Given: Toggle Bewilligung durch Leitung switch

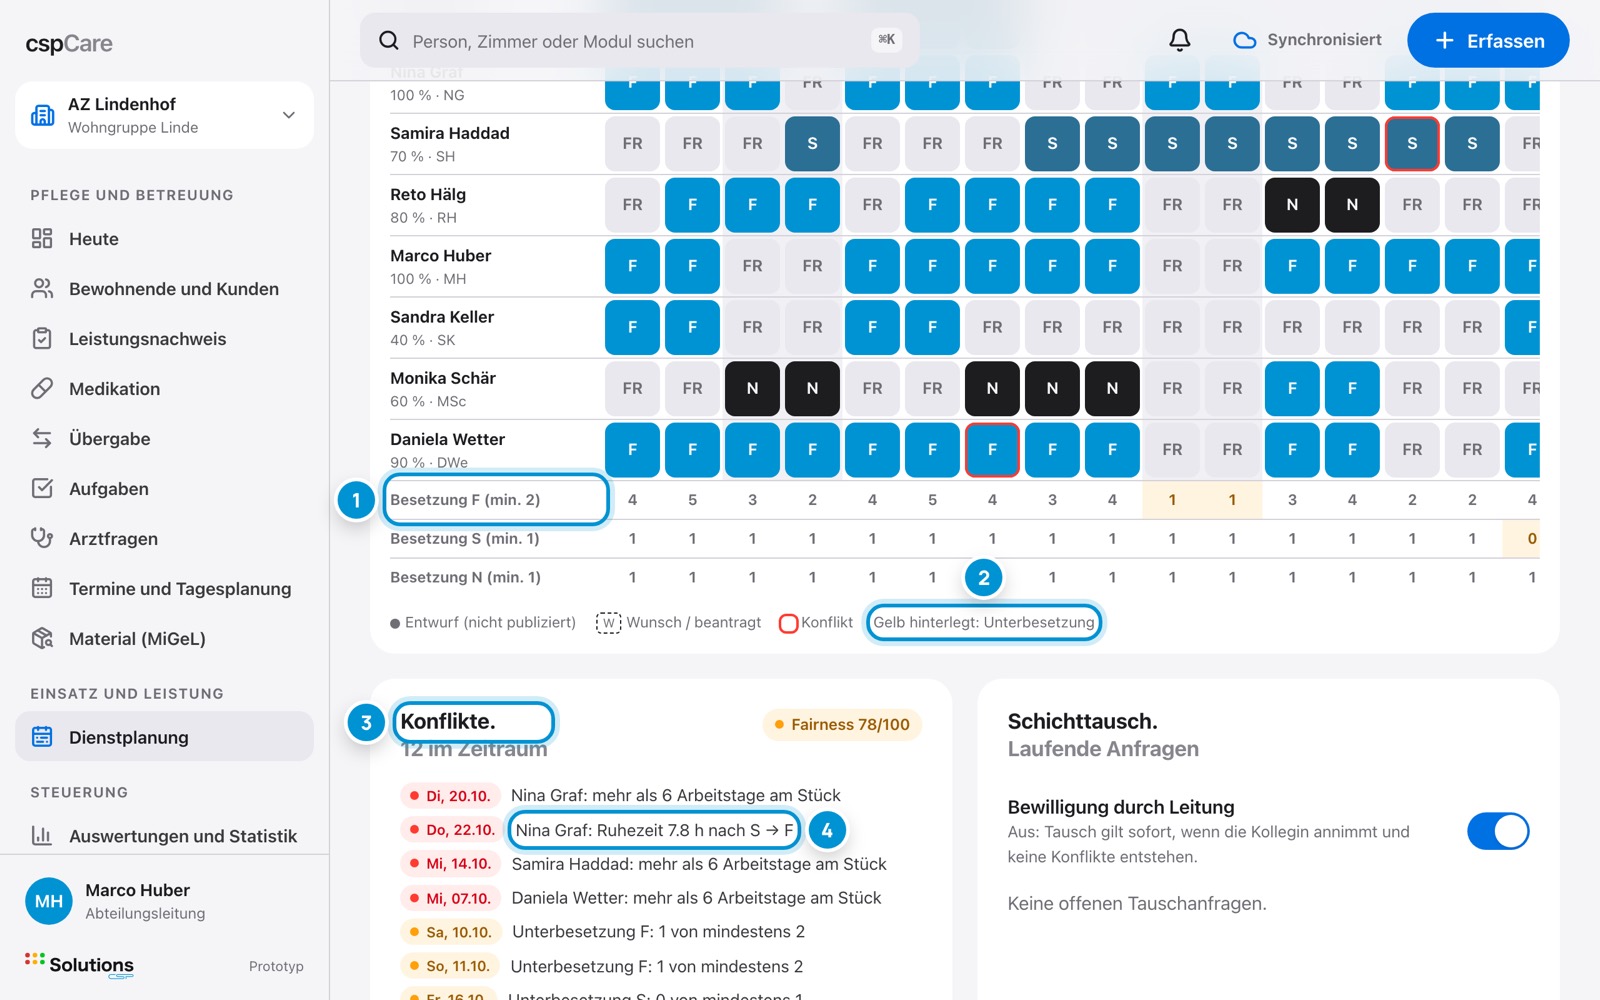Looking at the screenshot, I should click(x=1498, y=831).
